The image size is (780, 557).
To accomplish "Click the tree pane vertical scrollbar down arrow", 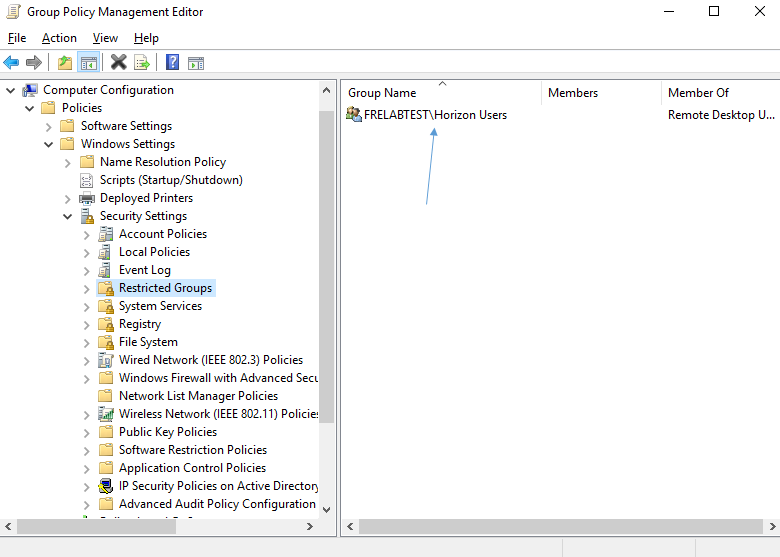I will click(326, 509).
